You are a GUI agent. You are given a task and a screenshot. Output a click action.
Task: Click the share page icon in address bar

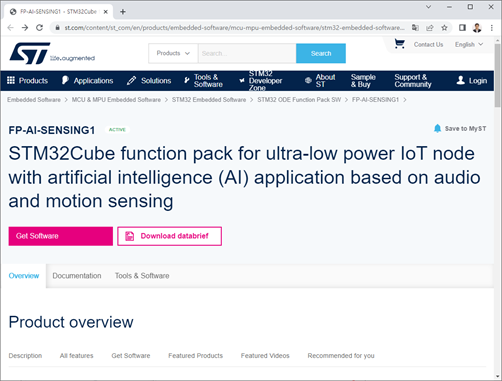tap(430, 28)
